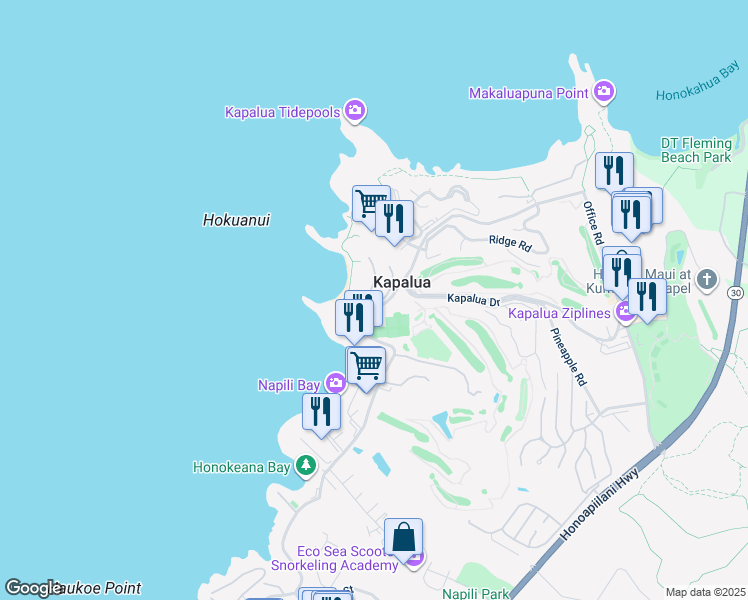
Task: Open the Kapalua Tidepools label
Action: [x=282, y=112]
